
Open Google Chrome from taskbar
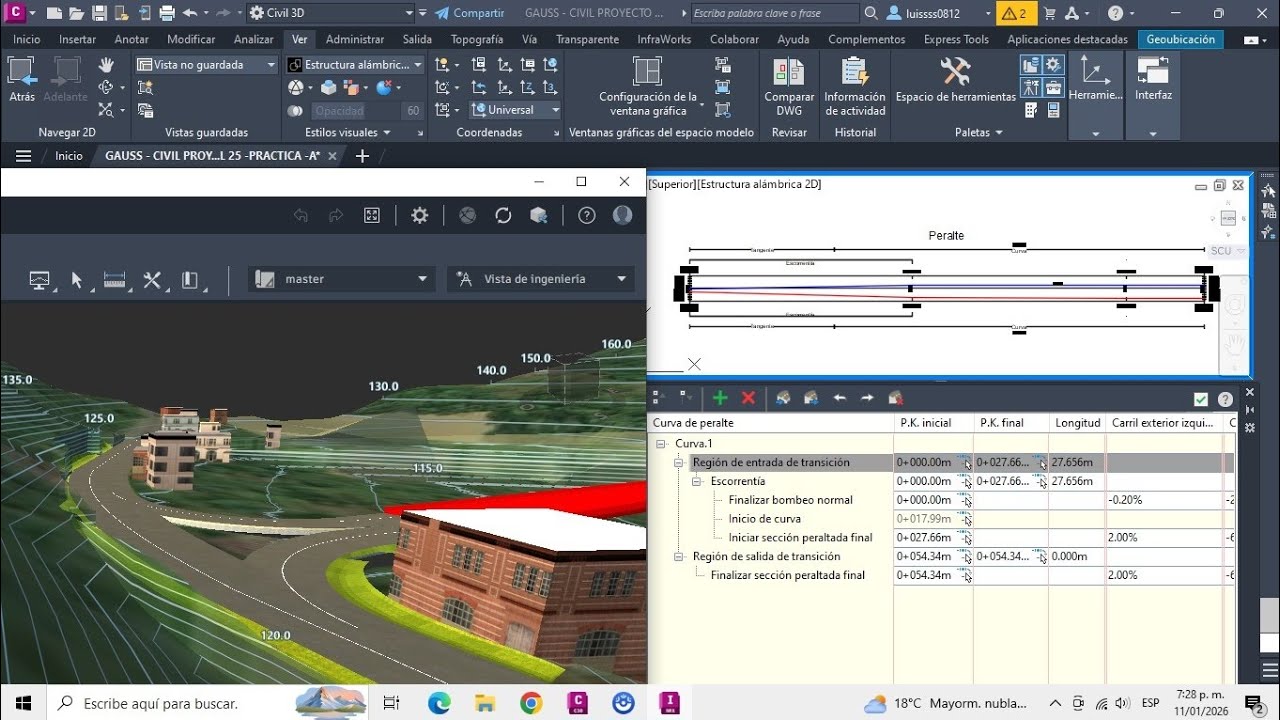tap(531, 703)
